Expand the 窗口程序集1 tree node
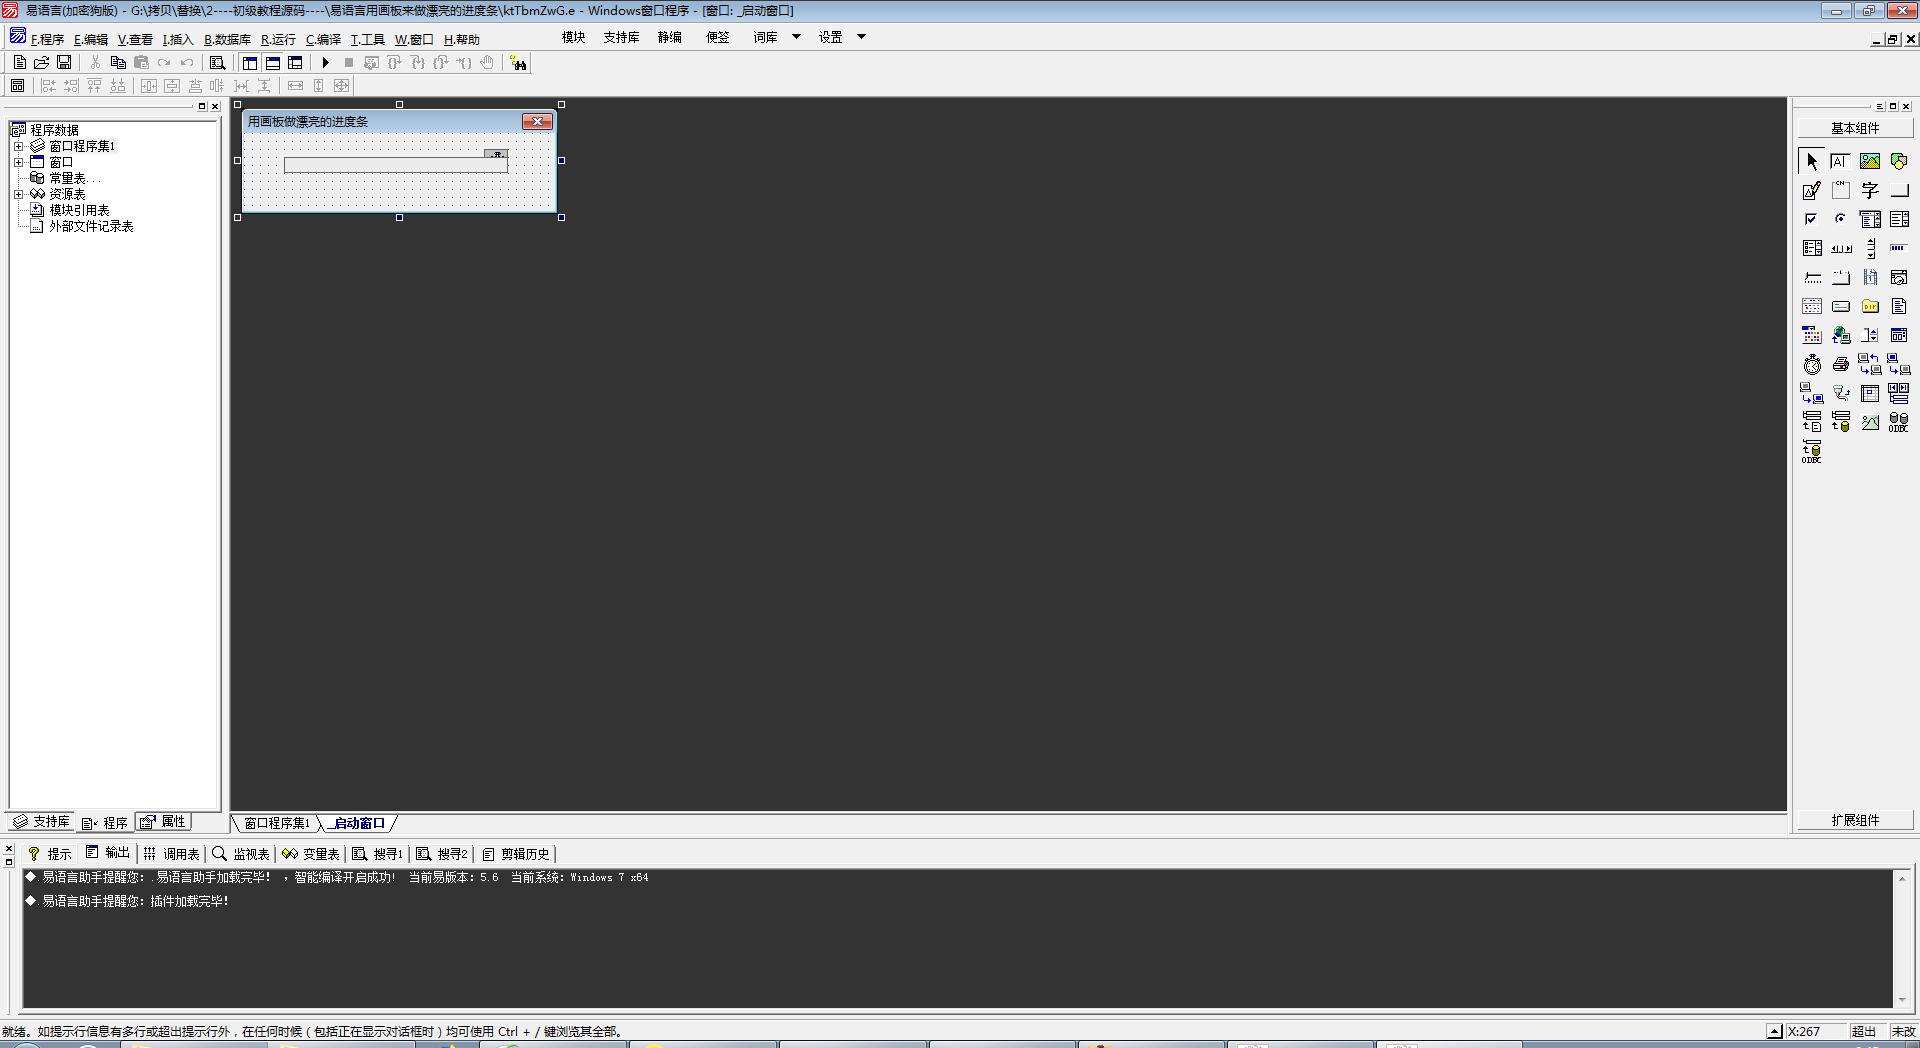 click(x=18, y=146)
